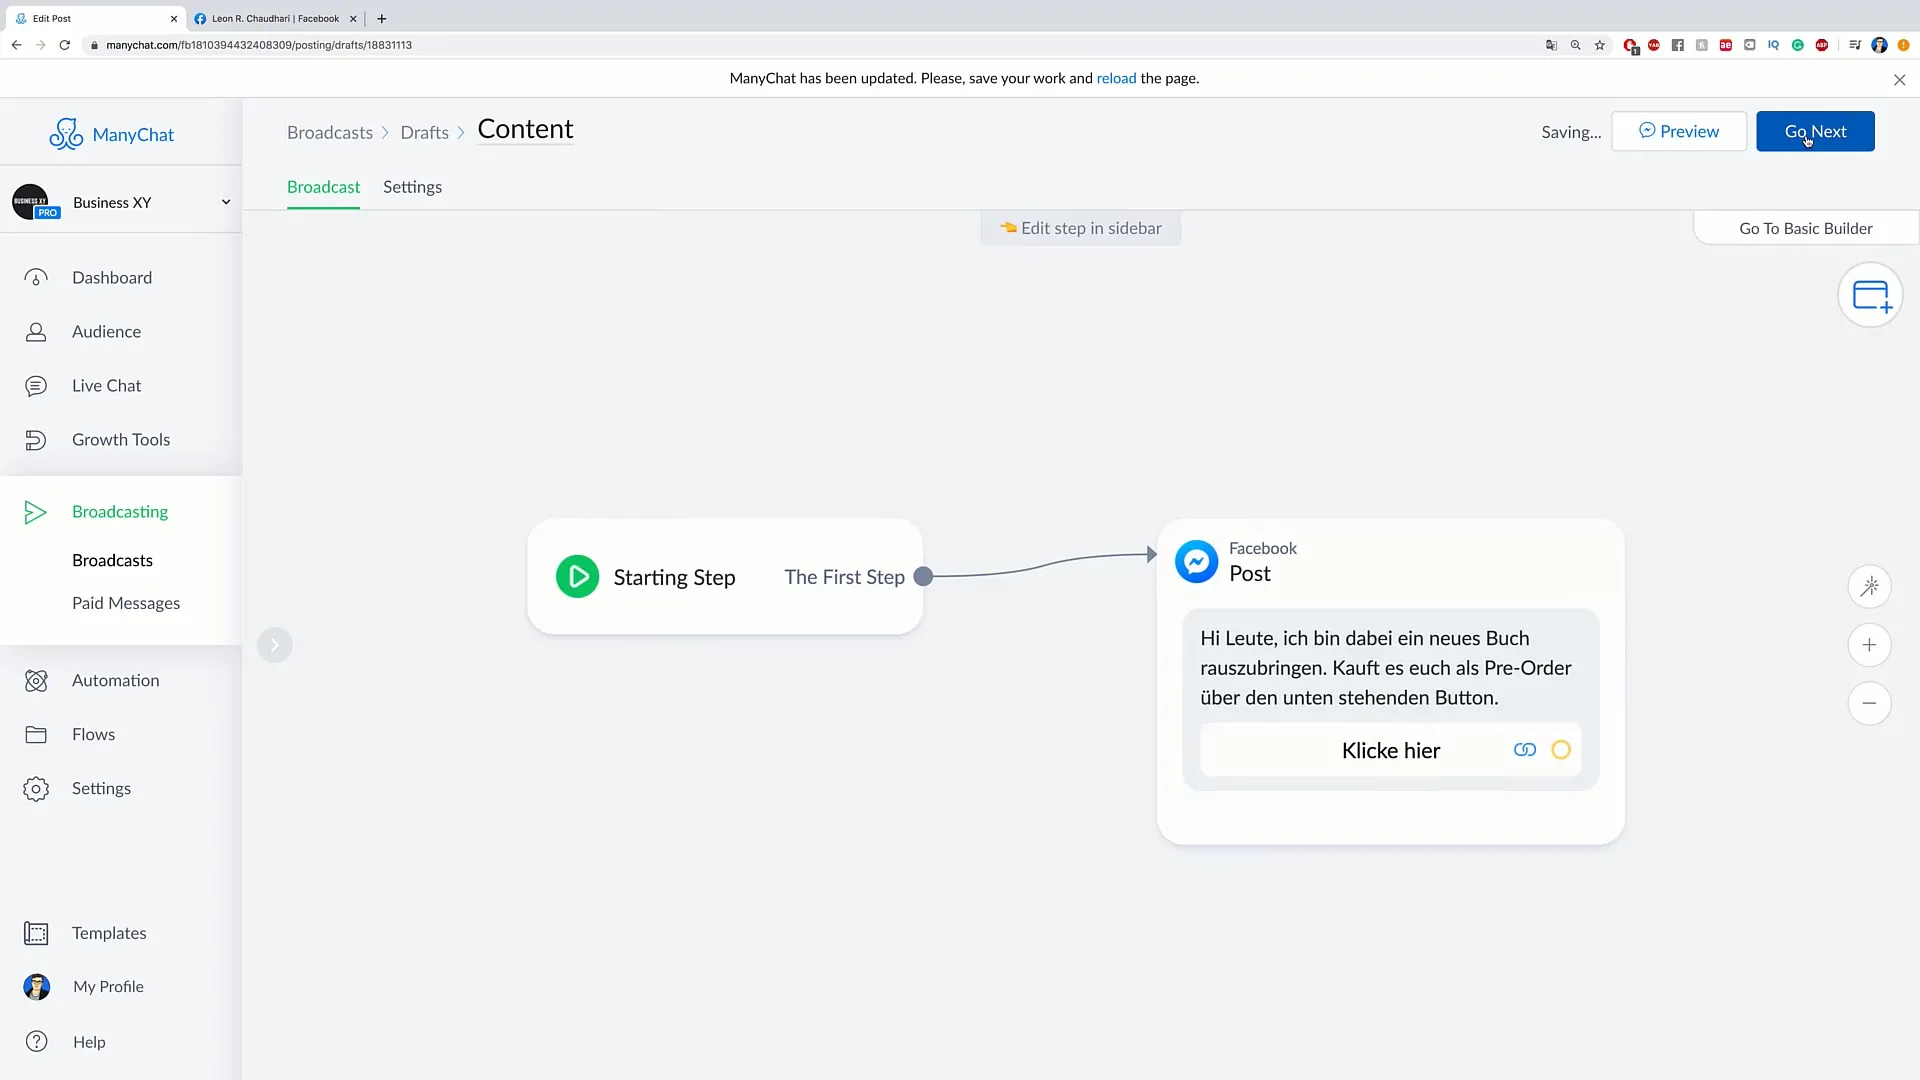The image size is (1920, 1080).
Task: Click the Live Chat bubble icon
Action: (36, 386)
